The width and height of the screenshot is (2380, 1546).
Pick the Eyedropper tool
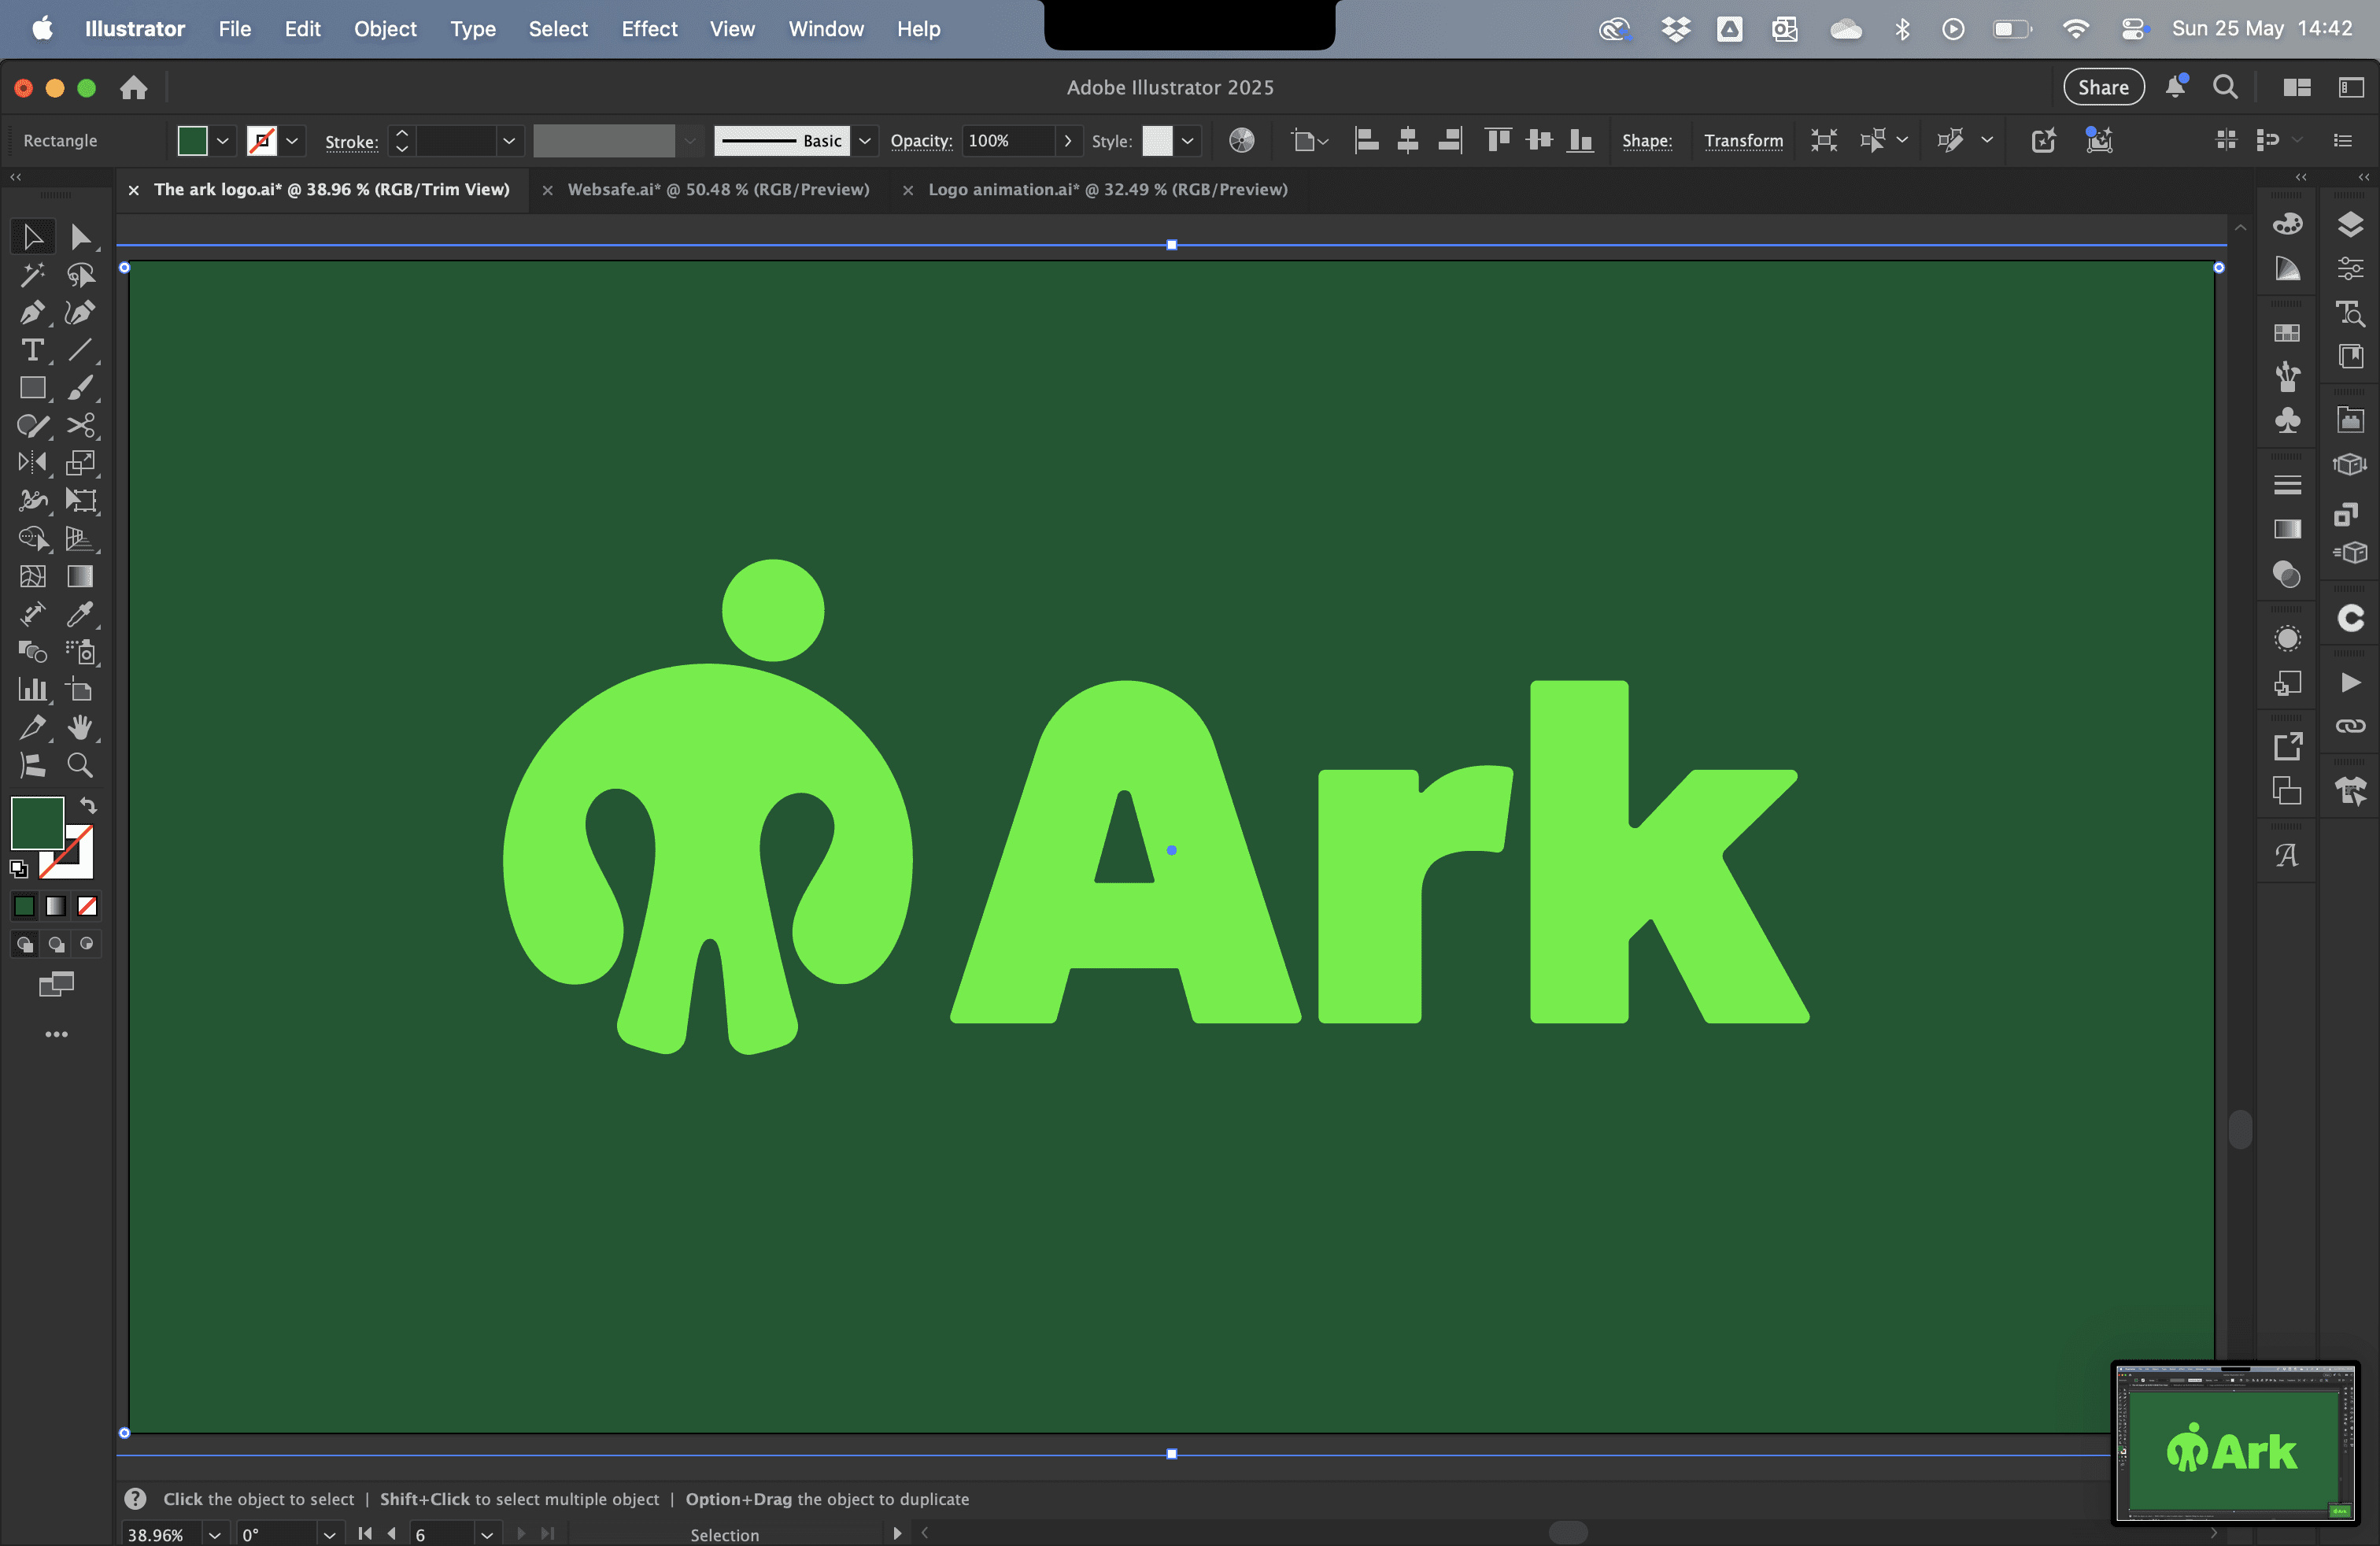(x=80, y=614)
